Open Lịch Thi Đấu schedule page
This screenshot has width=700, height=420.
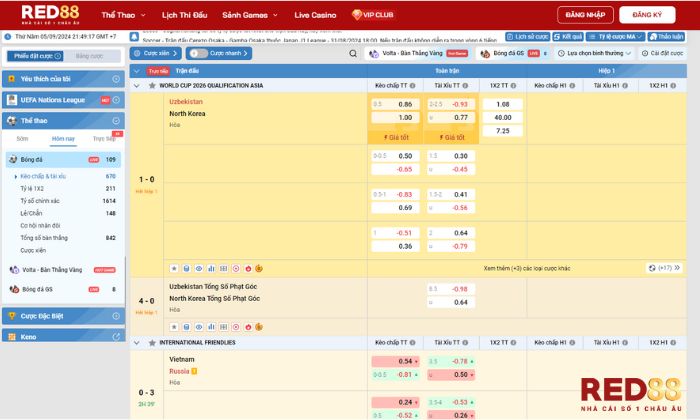tap(184, 15)
